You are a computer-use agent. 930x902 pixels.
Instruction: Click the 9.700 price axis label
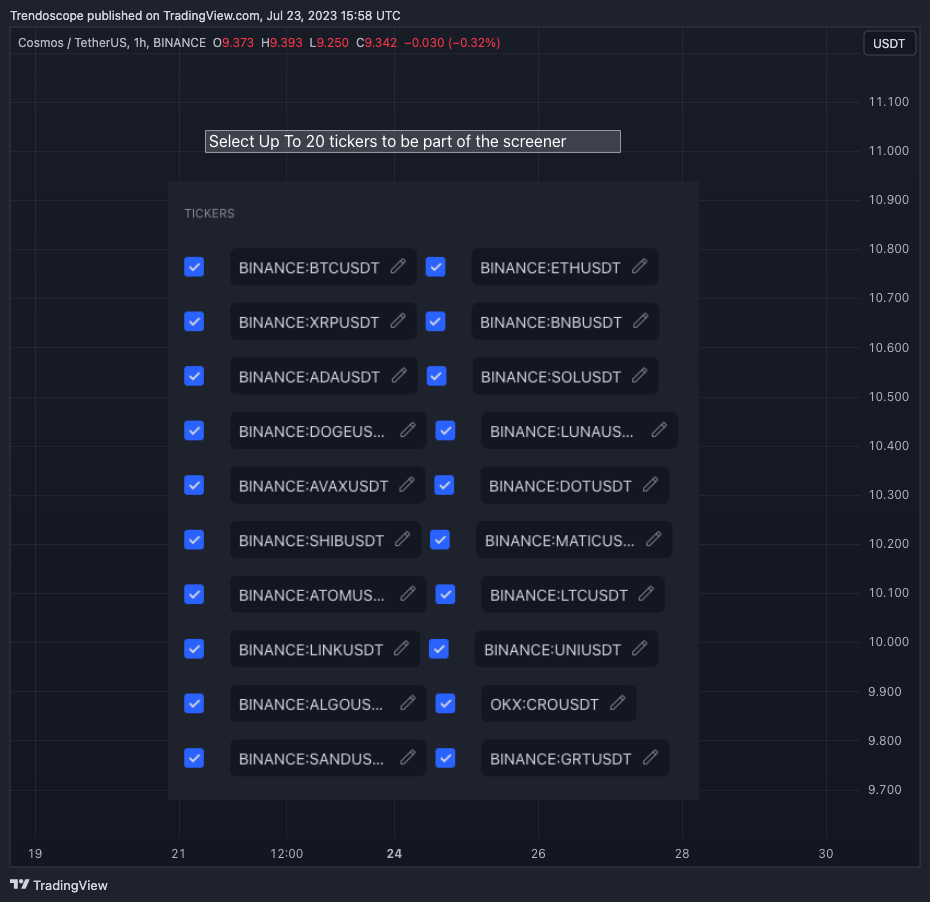click(884, 789)
